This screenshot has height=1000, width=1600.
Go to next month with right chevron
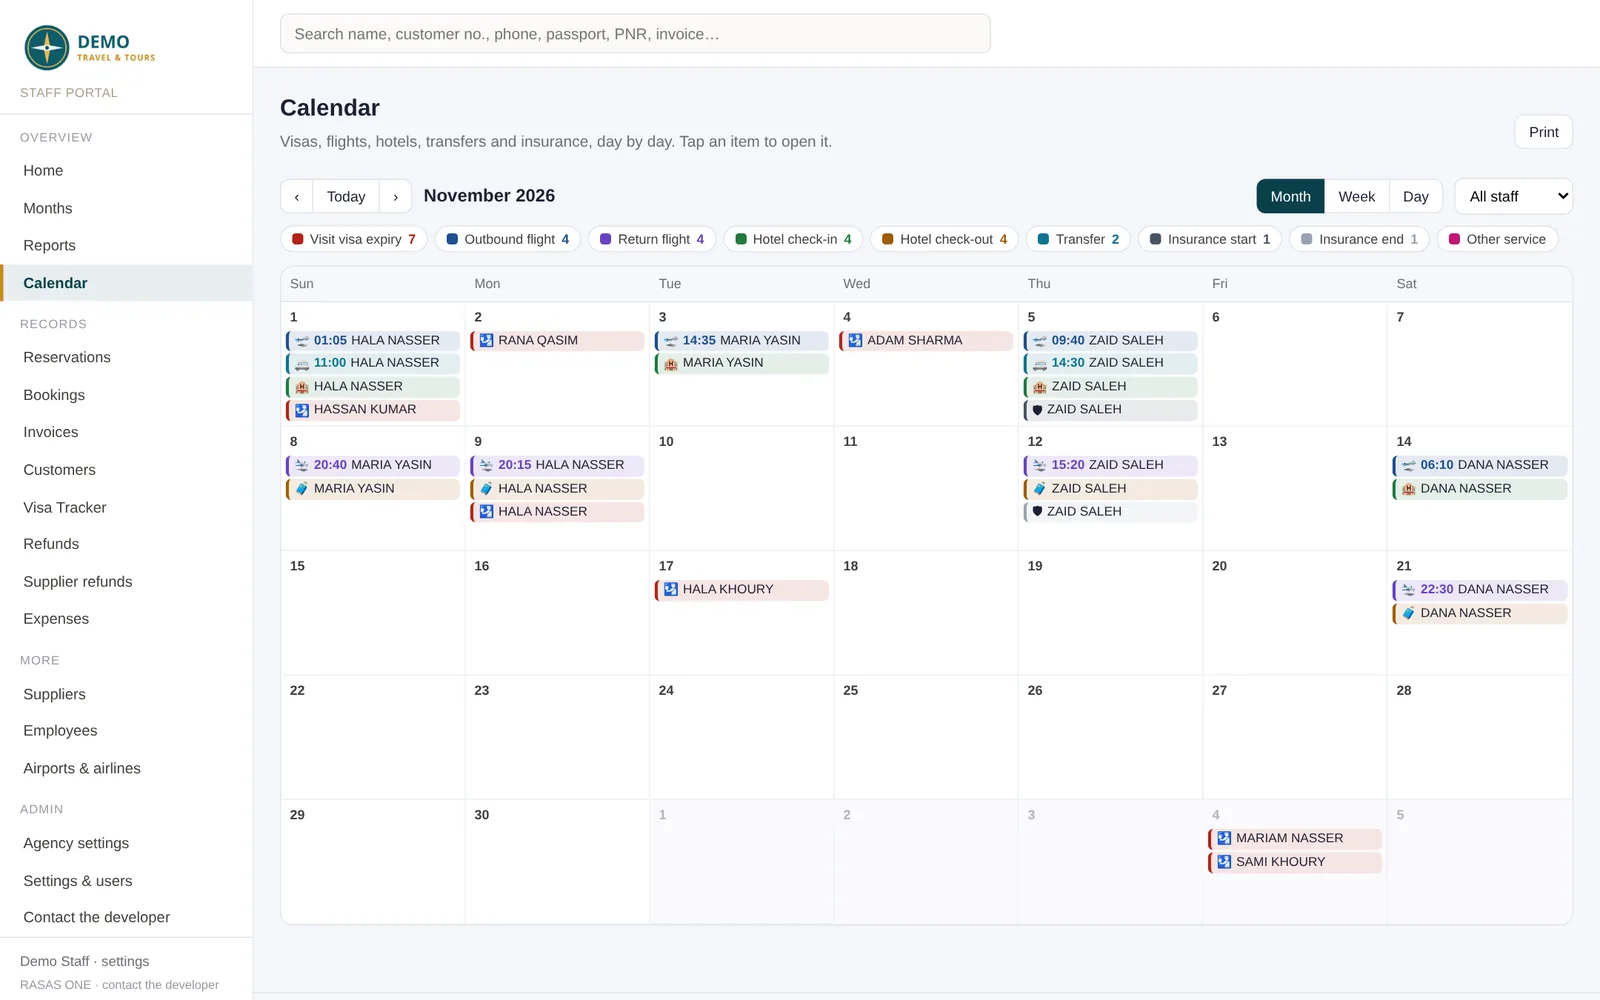396,197
